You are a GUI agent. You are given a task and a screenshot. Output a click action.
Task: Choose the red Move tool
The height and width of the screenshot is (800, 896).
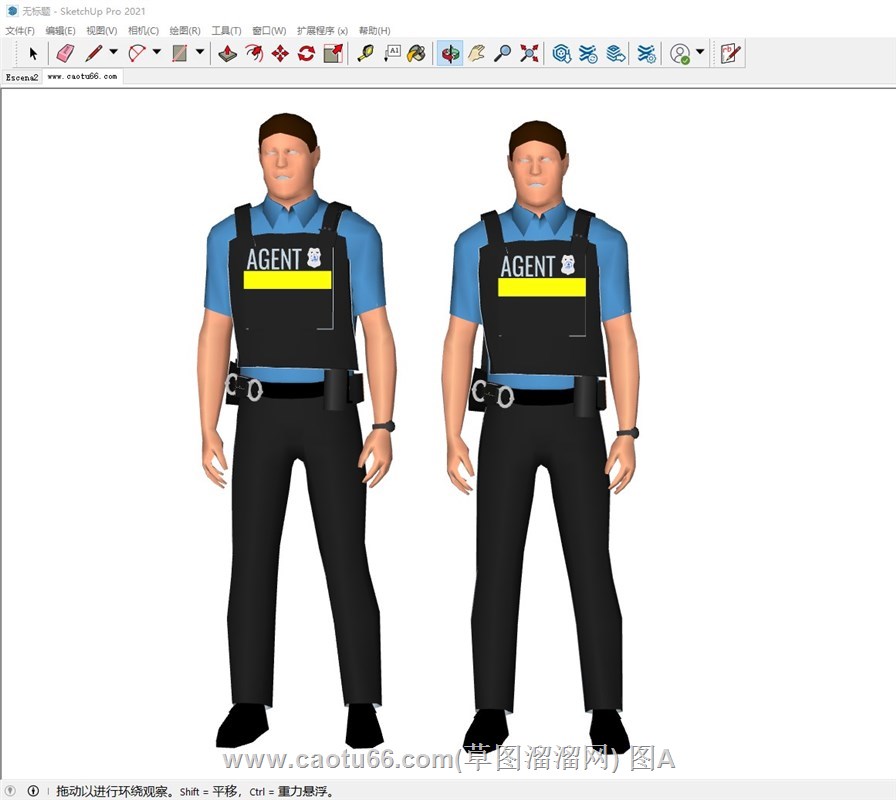(x=280, y=53)
